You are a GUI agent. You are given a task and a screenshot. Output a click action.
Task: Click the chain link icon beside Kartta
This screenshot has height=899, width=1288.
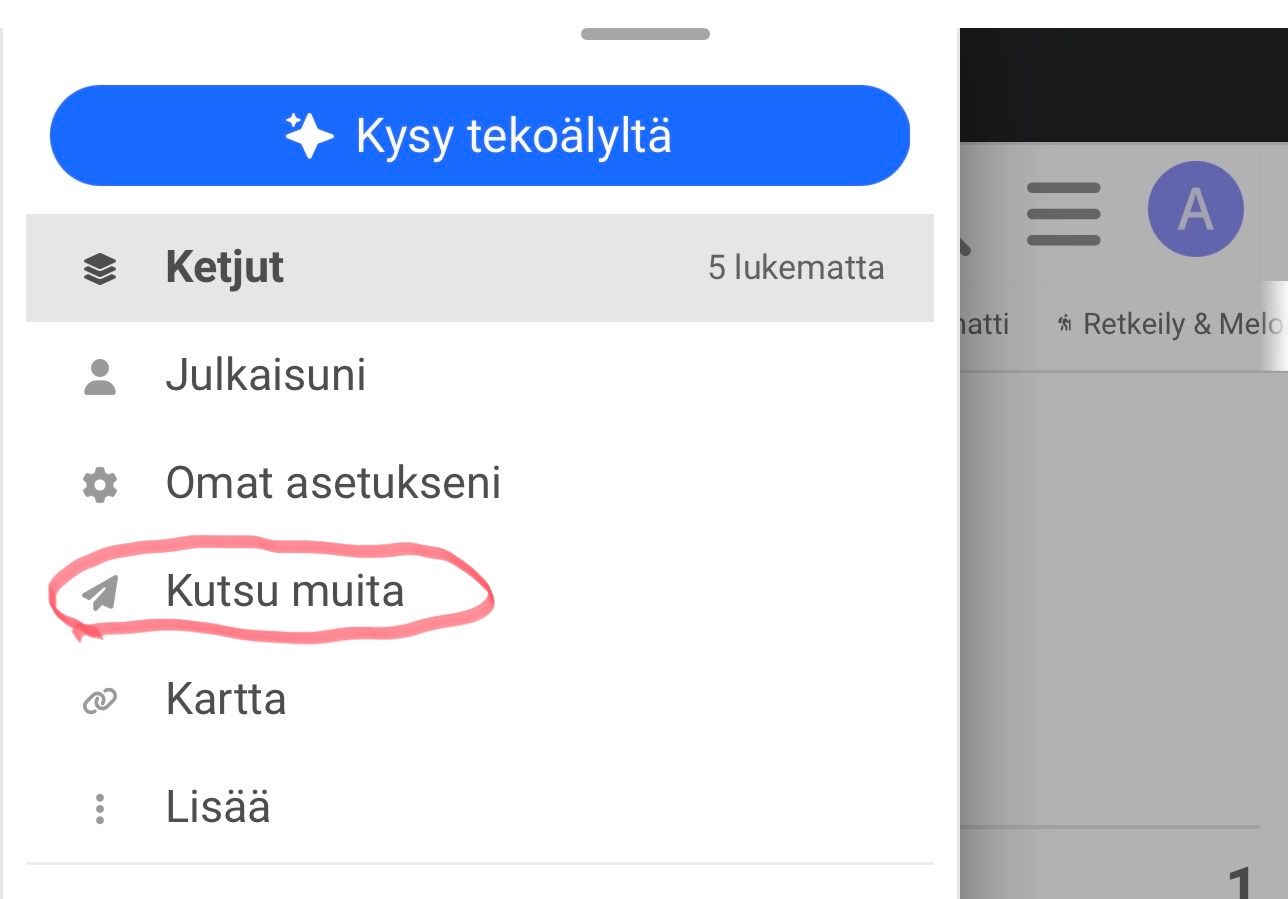pos(100,701)
